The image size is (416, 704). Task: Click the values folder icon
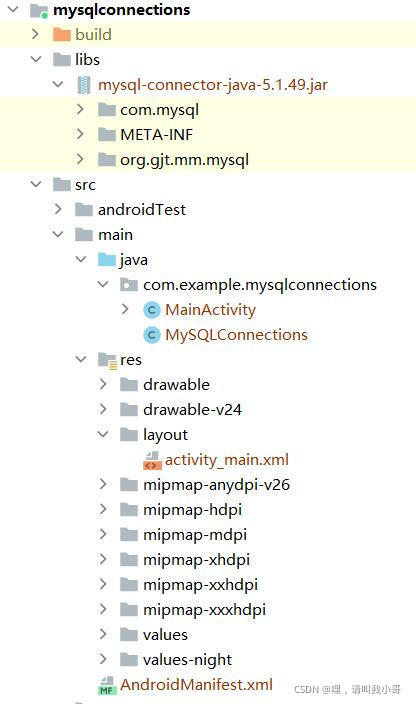pyautogui.click(x=129, y=635)
